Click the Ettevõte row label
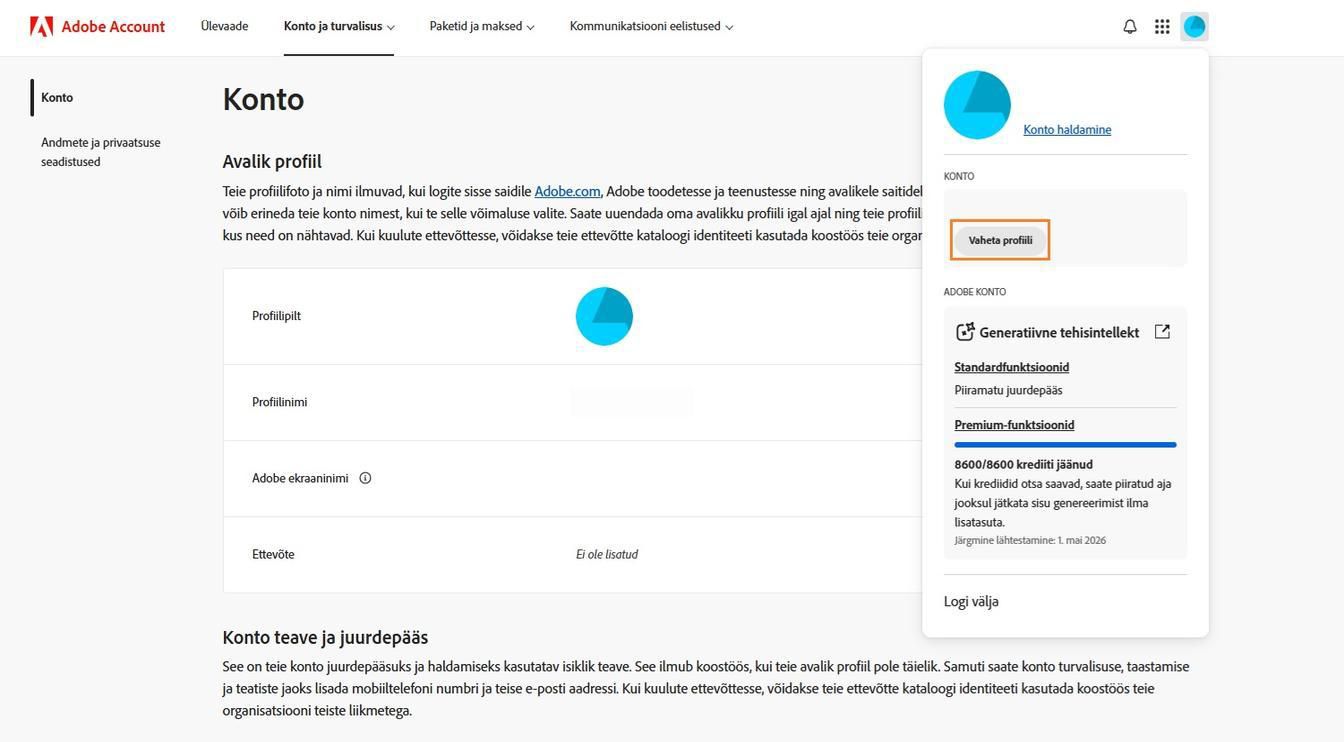This screenshot has width=1344, height=742. click(273, 554)
